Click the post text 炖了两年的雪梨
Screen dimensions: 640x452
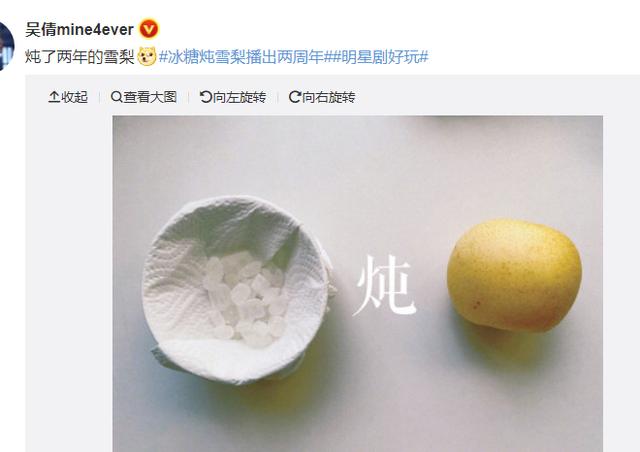[80, 57]
